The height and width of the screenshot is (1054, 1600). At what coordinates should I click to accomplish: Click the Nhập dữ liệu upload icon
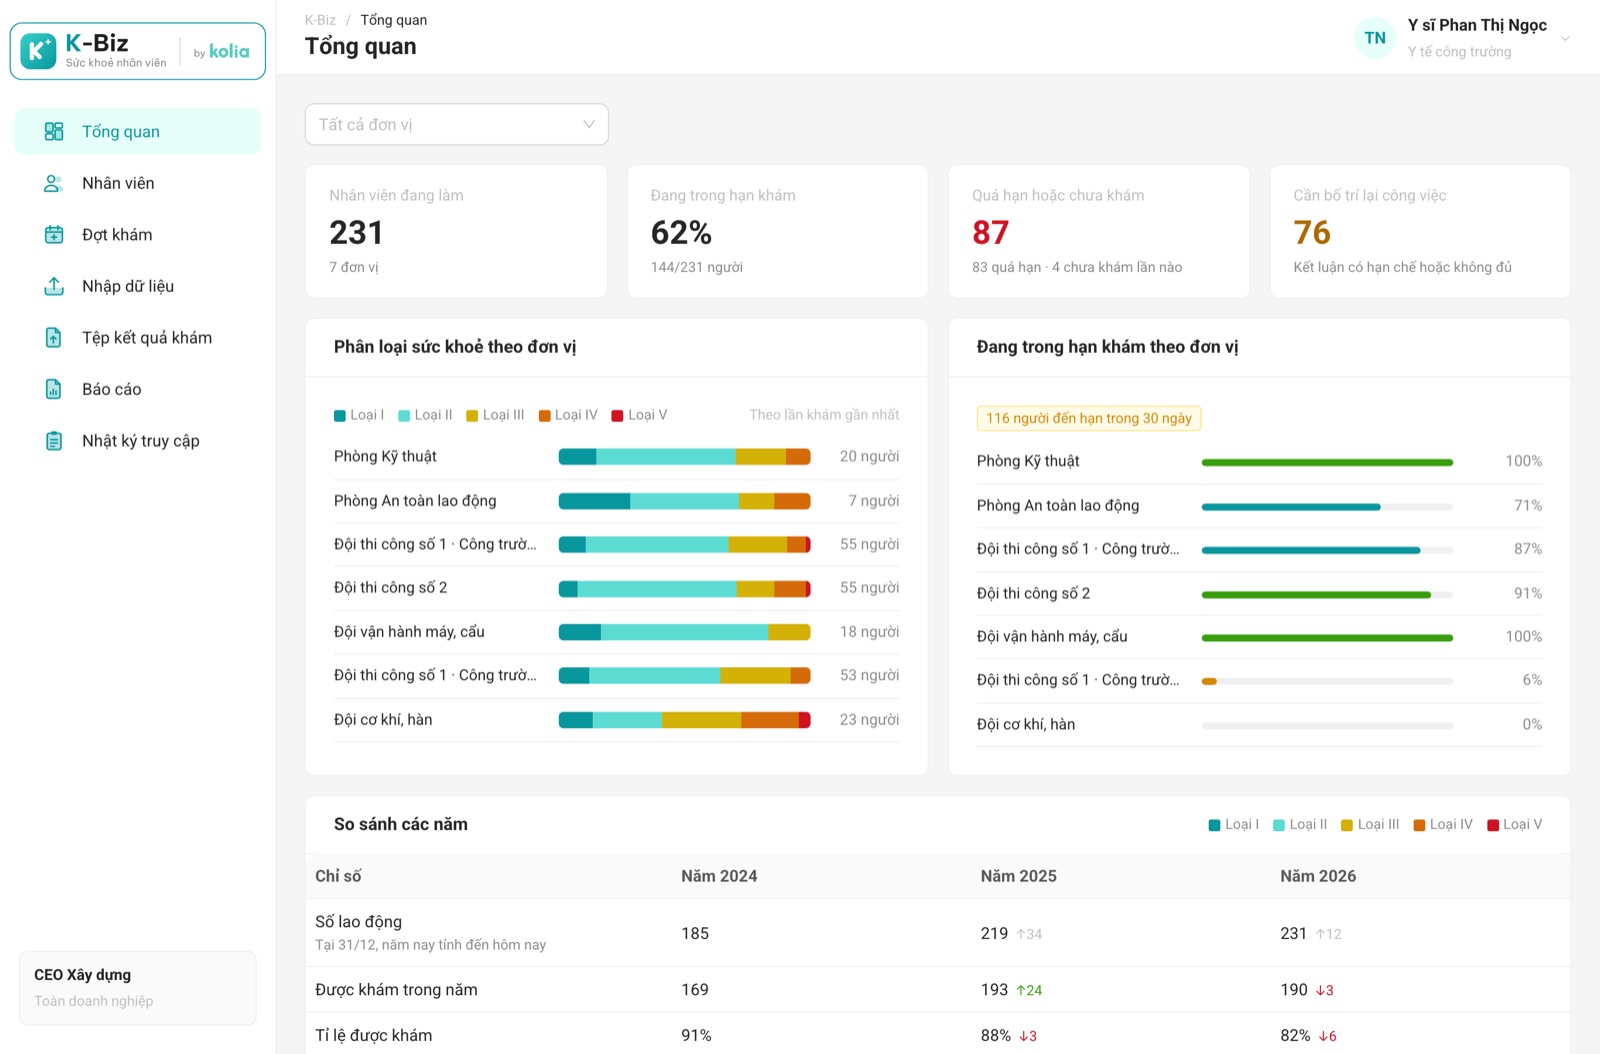pyautogui.click(x=54, y=286)
